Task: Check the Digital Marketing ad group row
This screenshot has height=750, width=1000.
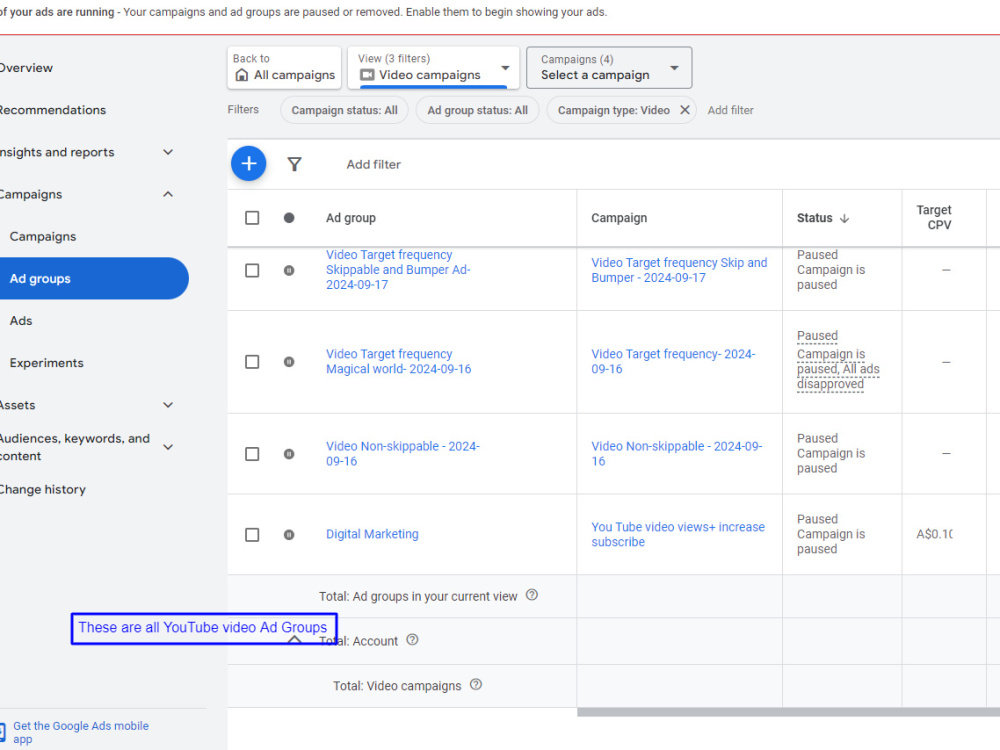Action: pos(252,534)
